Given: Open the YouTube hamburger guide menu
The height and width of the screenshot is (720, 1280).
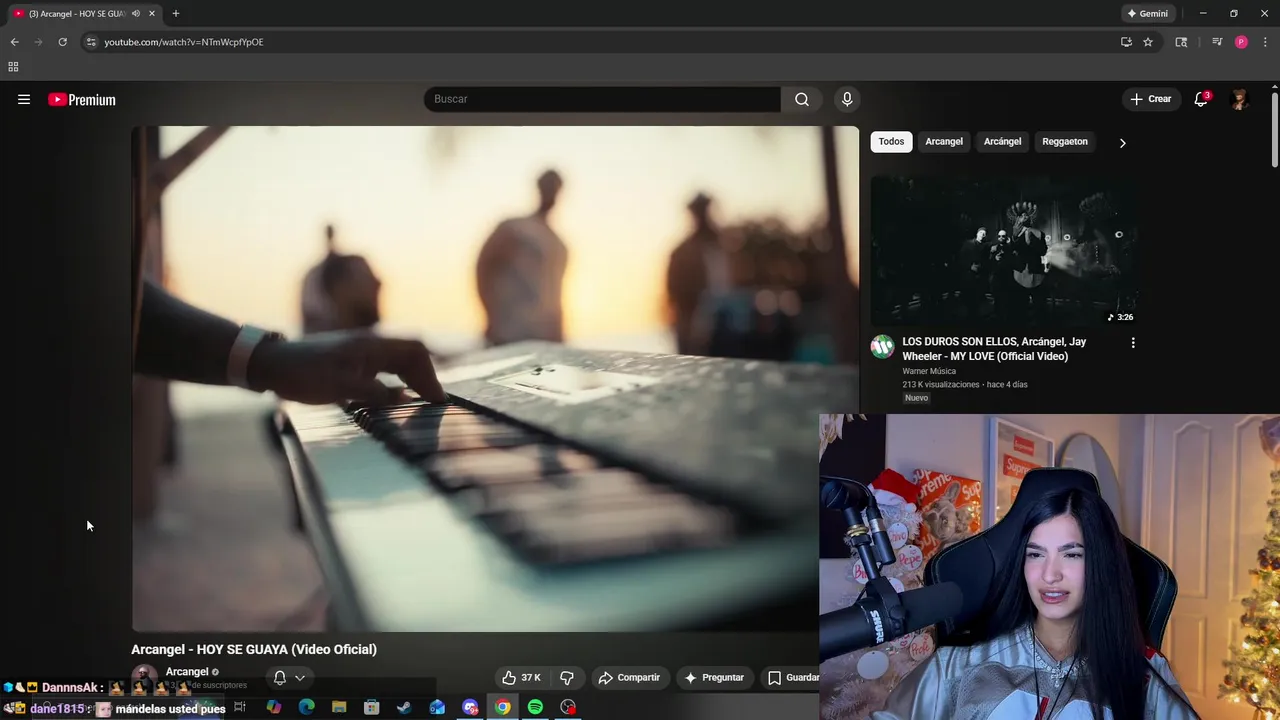Looking at the screenshot, I should (x=24, y=99).
